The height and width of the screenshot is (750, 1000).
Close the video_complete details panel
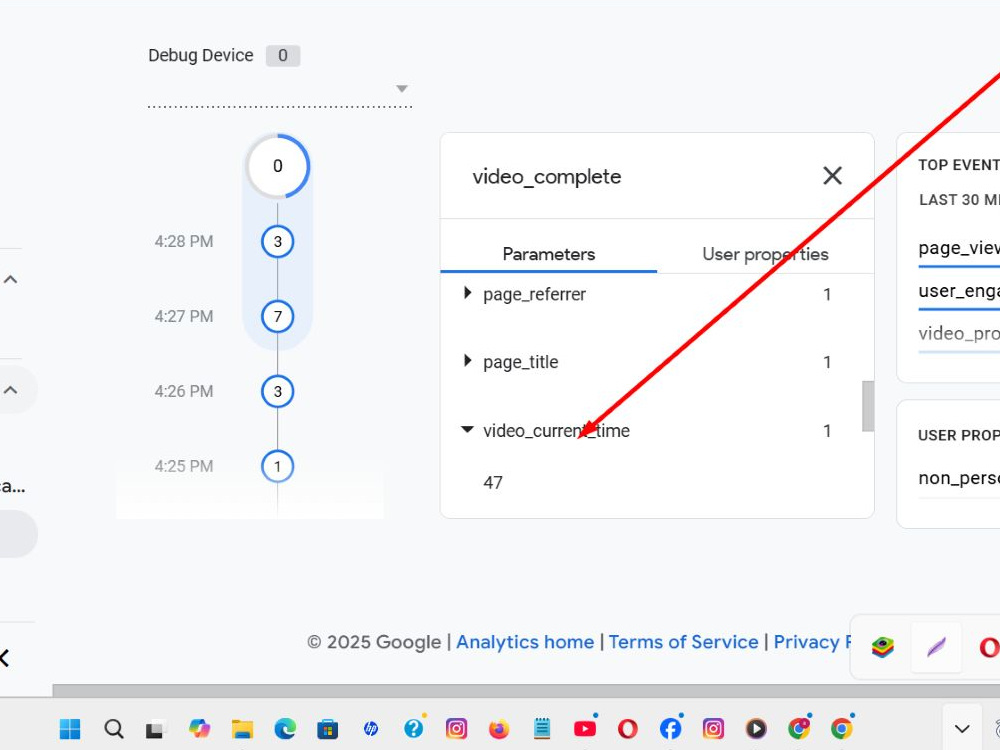pyautogui.click(x=832, y=175)
